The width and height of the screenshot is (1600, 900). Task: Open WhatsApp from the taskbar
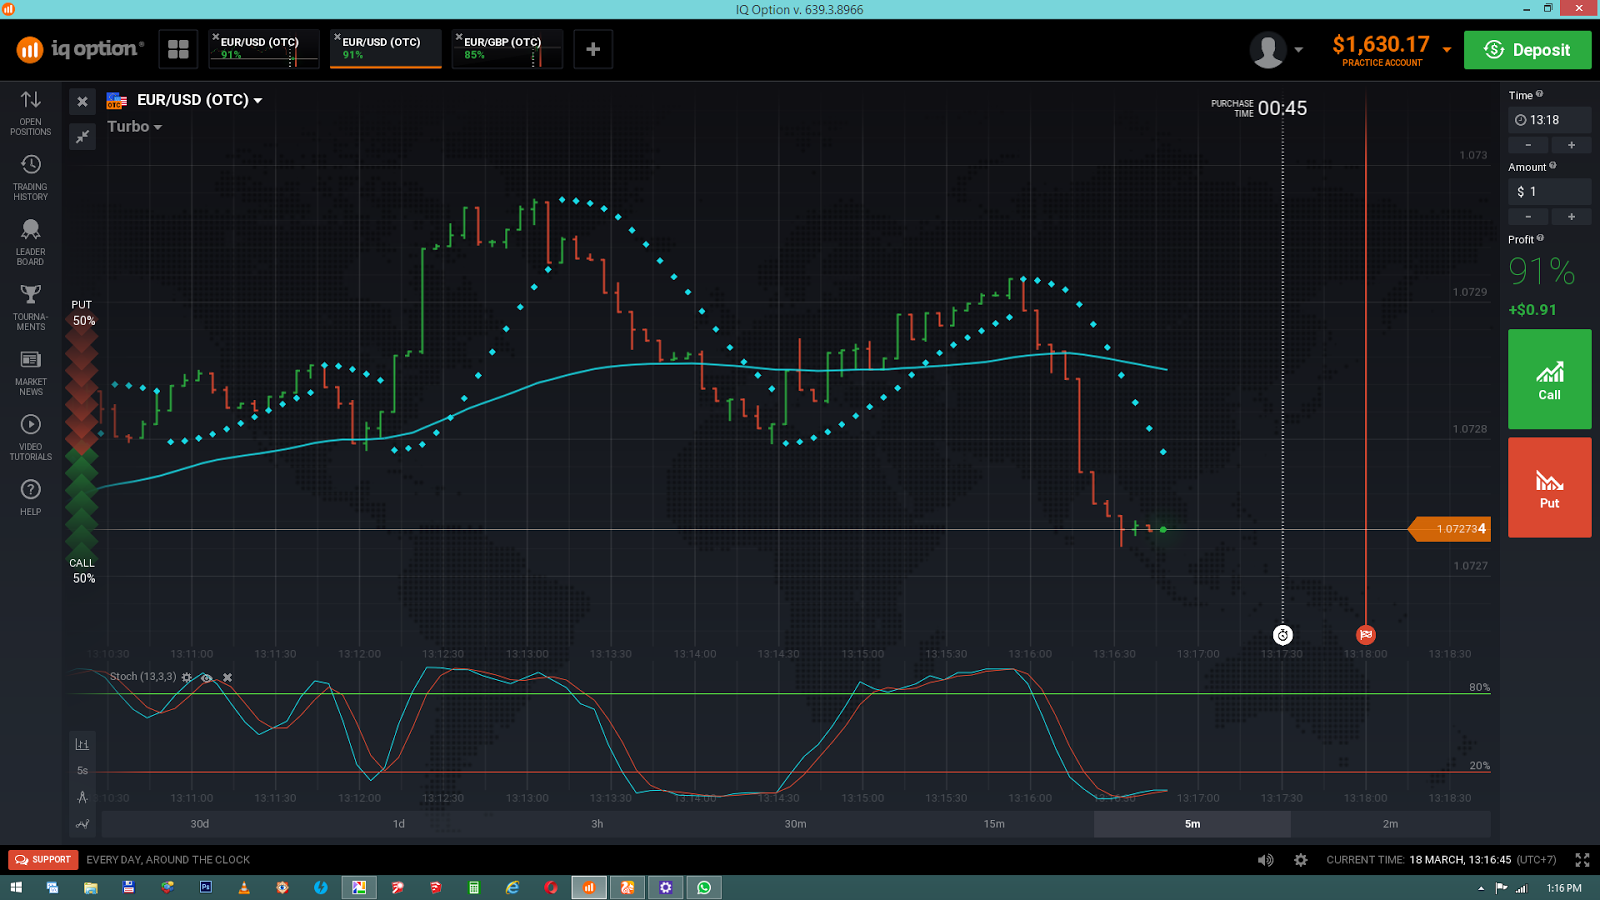[x=705, y=888]
